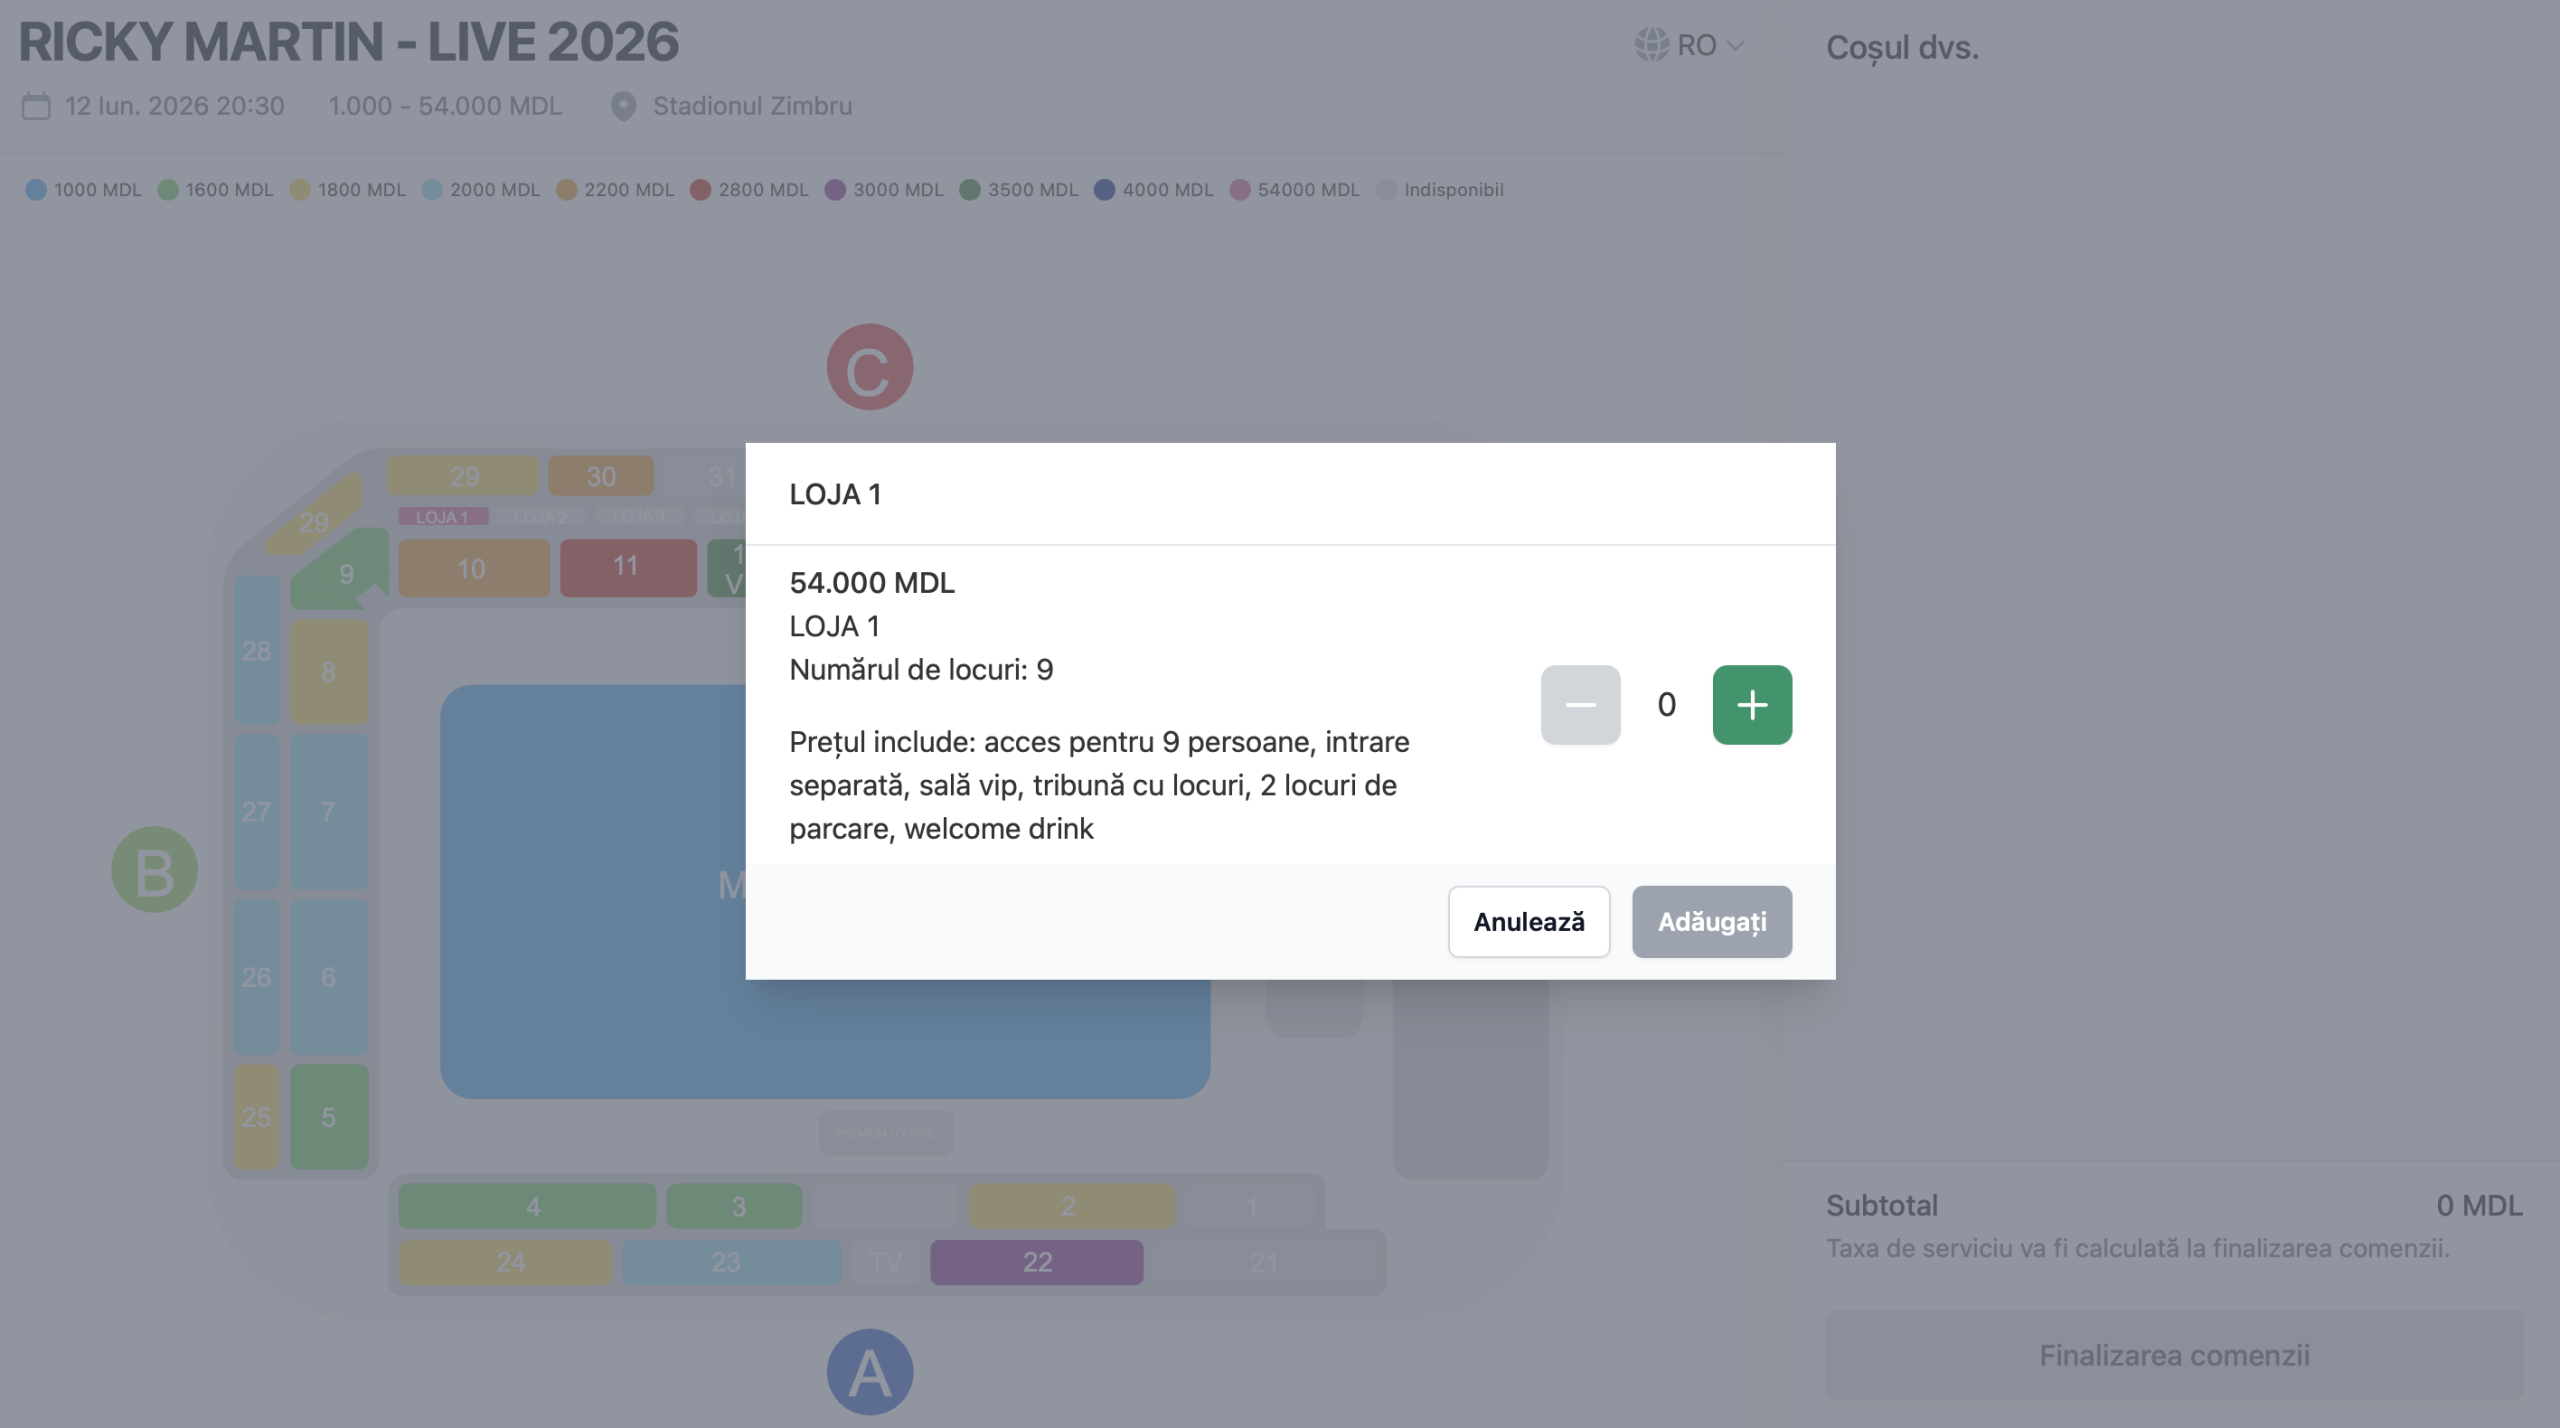Select sector 22 on the stadium map

pyautogui.click(x=1036, y=1262)
